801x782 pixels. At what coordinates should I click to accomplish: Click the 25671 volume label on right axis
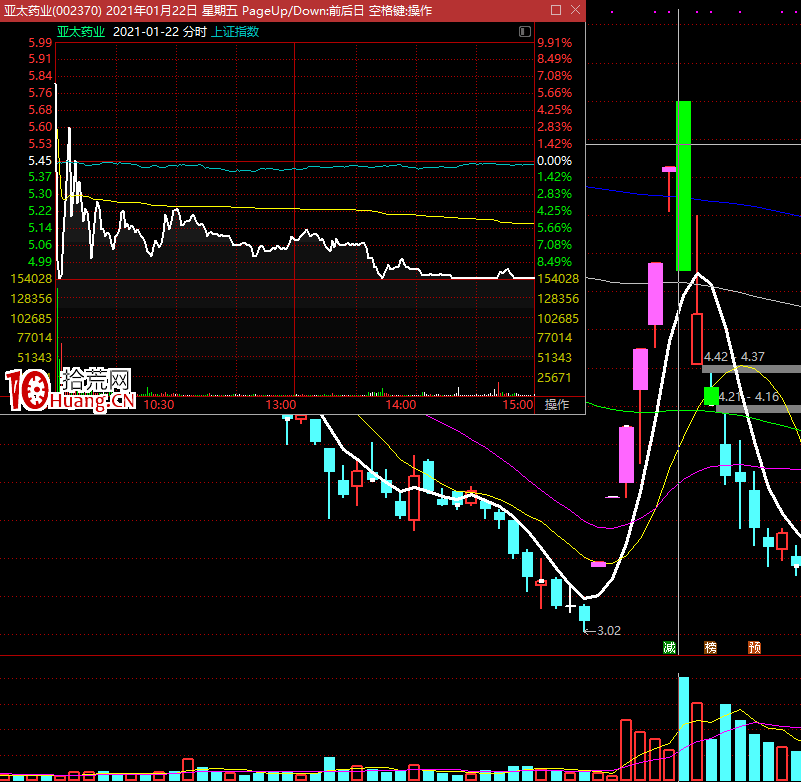point(554,377)
